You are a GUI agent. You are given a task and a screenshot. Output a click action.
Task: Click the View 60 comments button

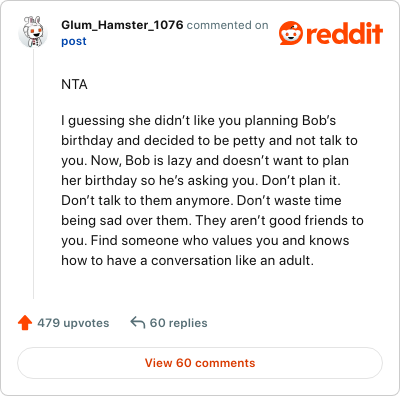(x=200, y=363)
